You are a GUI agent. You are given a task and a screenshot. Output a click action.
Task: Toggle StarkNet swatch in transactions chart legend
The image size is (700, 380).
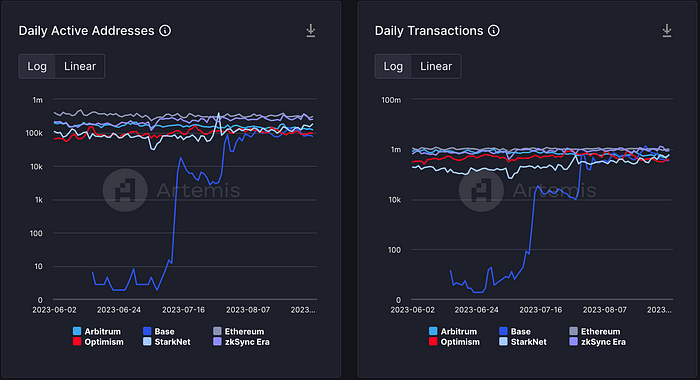[503, 342]
